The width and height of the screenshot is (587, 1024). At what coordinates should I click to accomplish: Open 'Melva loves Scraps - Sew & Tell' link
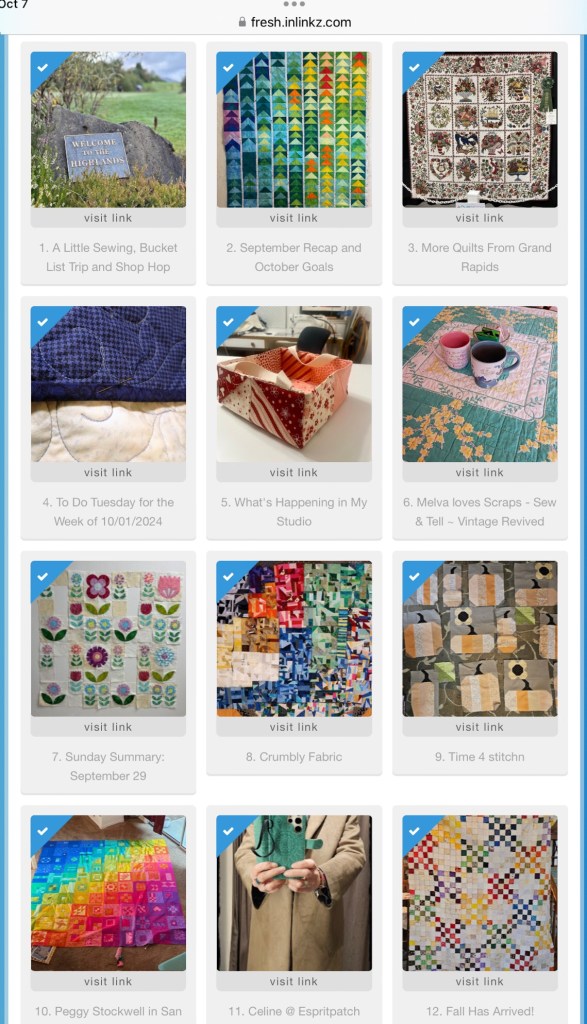click(480, 512)
